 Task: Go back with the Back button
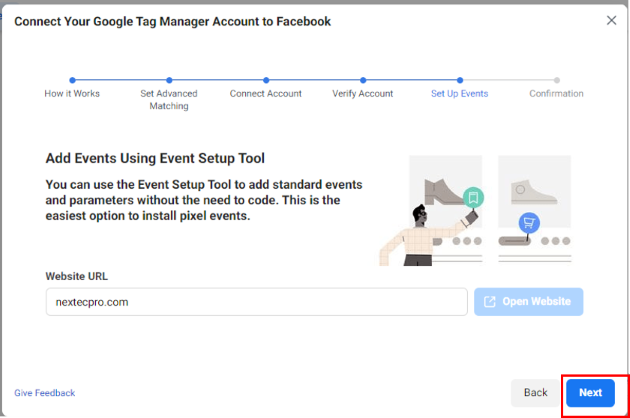click(535, 393)
